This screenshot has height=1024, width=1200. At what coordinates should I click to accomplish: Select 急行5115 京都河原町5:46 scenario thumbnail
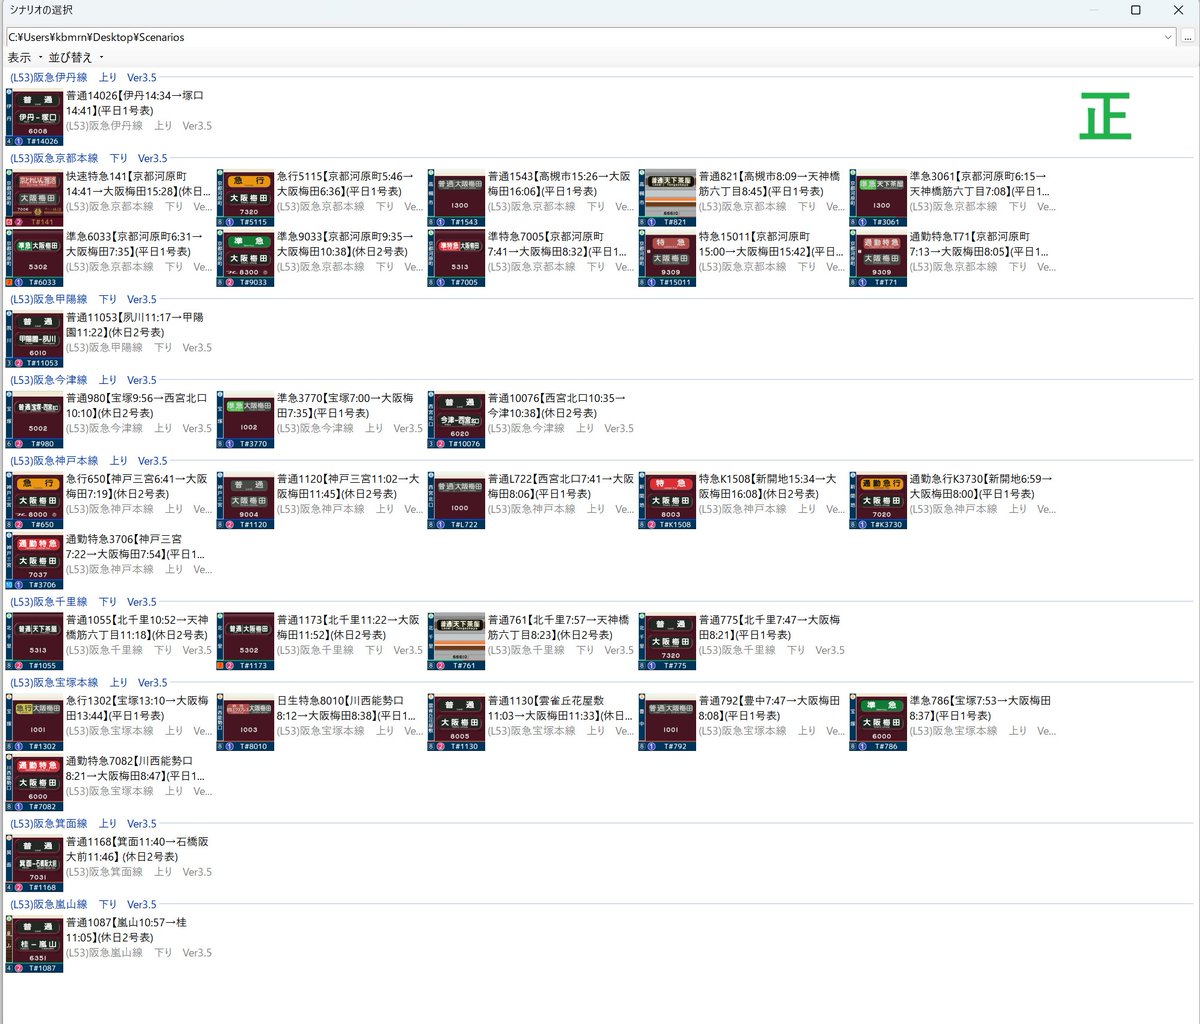pyautogui.click(x=245, y=198)
